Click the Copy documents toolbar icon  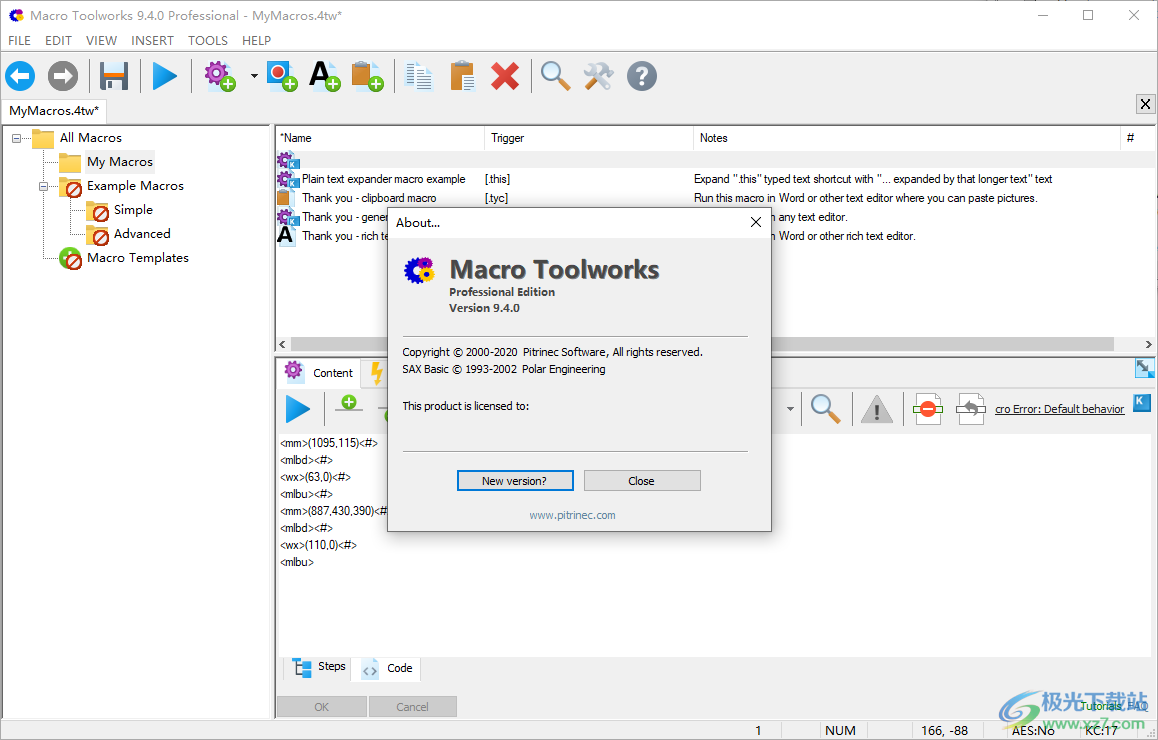[x=419, y=76]
